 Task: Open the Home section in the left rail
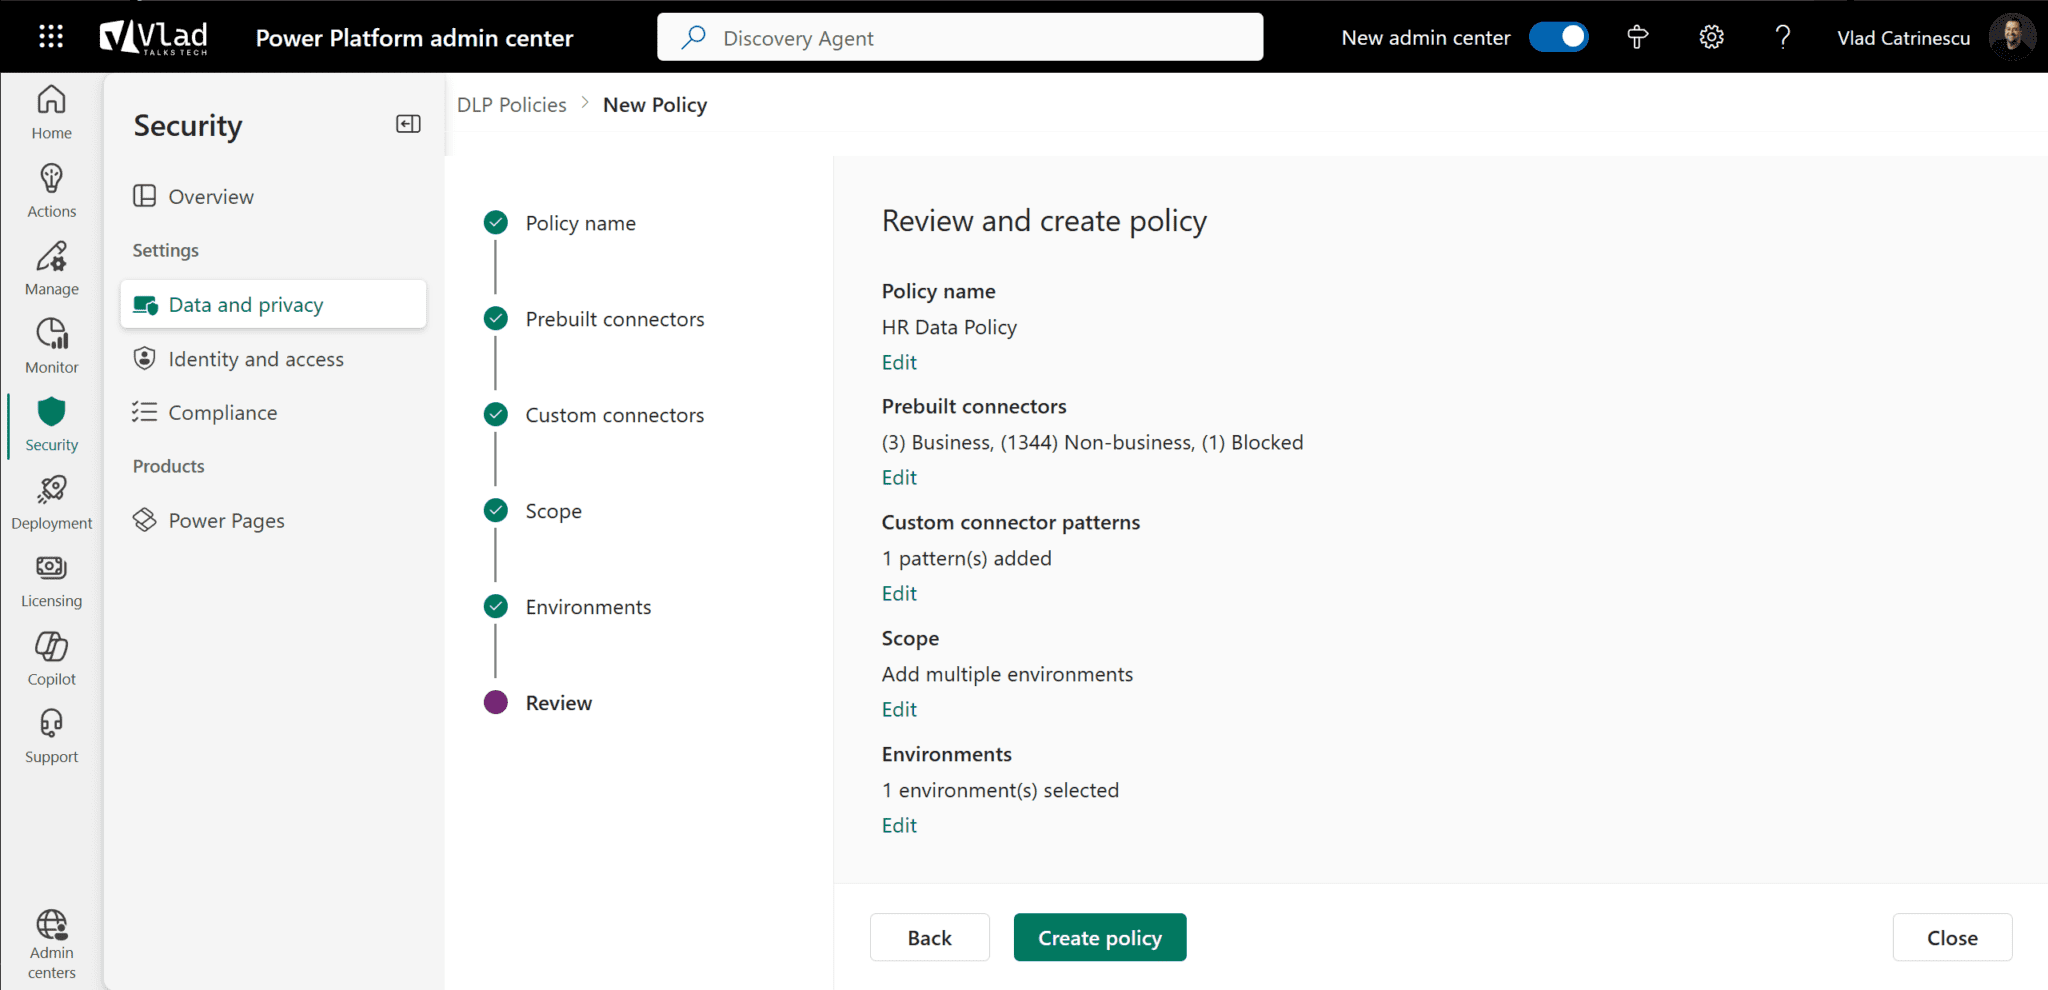[x=50, y=110]
